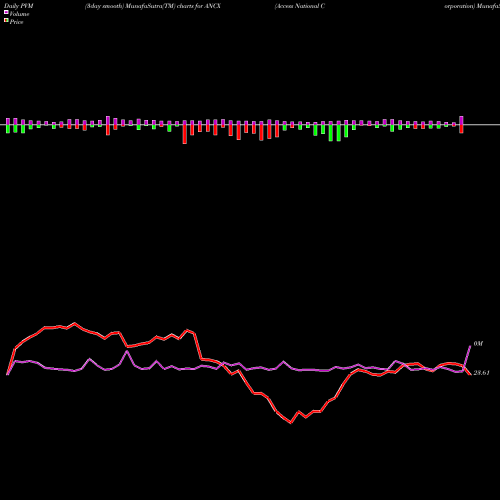Click the Volume legend color swatch
The width and height of the screenshot is (500, 500).
[x=6, y=12]
